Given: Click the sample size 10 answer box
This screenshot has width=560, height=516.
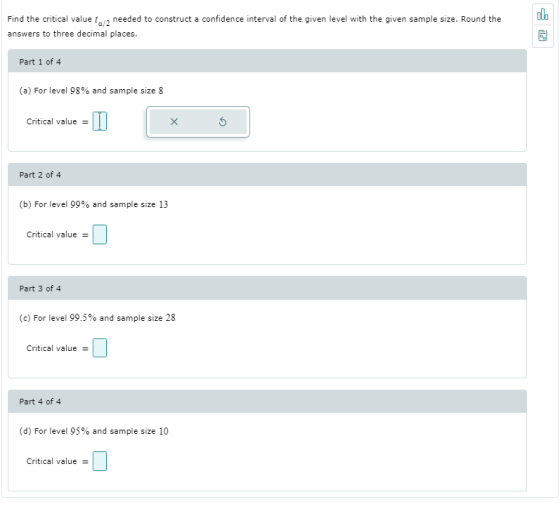Looking at the screenshot, I should coord(100,461).
